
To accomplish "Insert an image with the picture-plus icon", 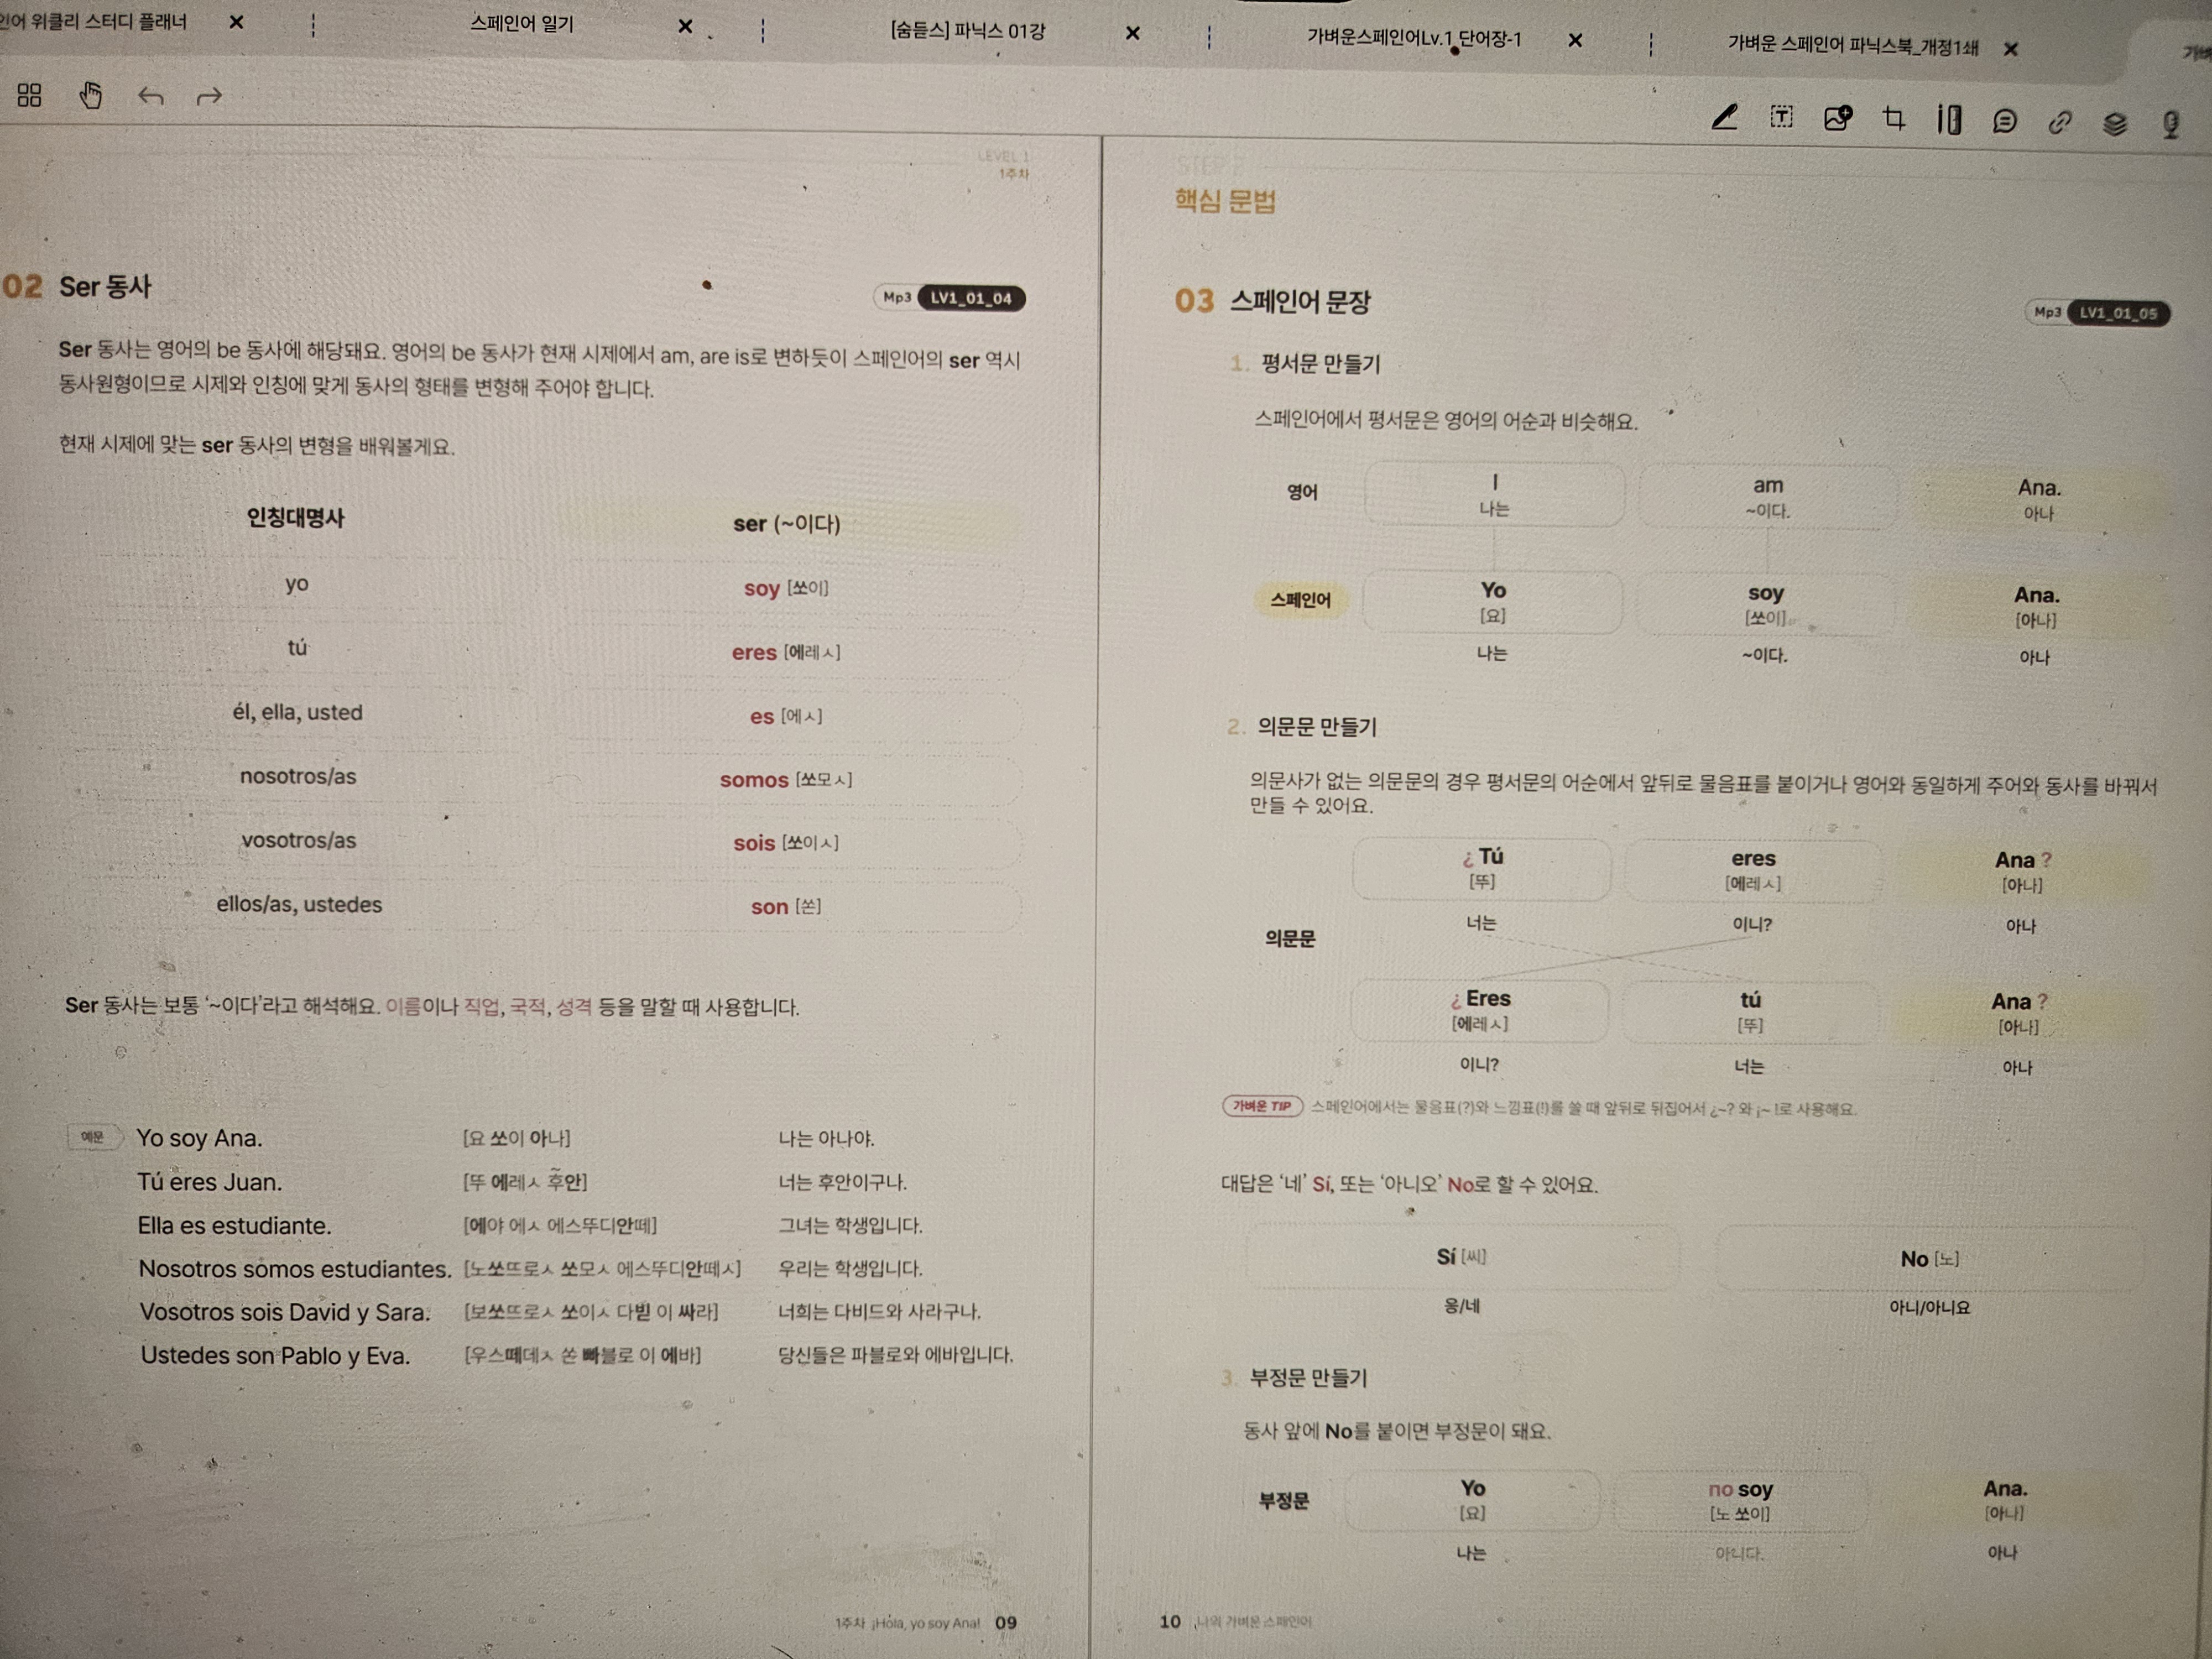I will pyautogui.click(x=1837, y=118).
